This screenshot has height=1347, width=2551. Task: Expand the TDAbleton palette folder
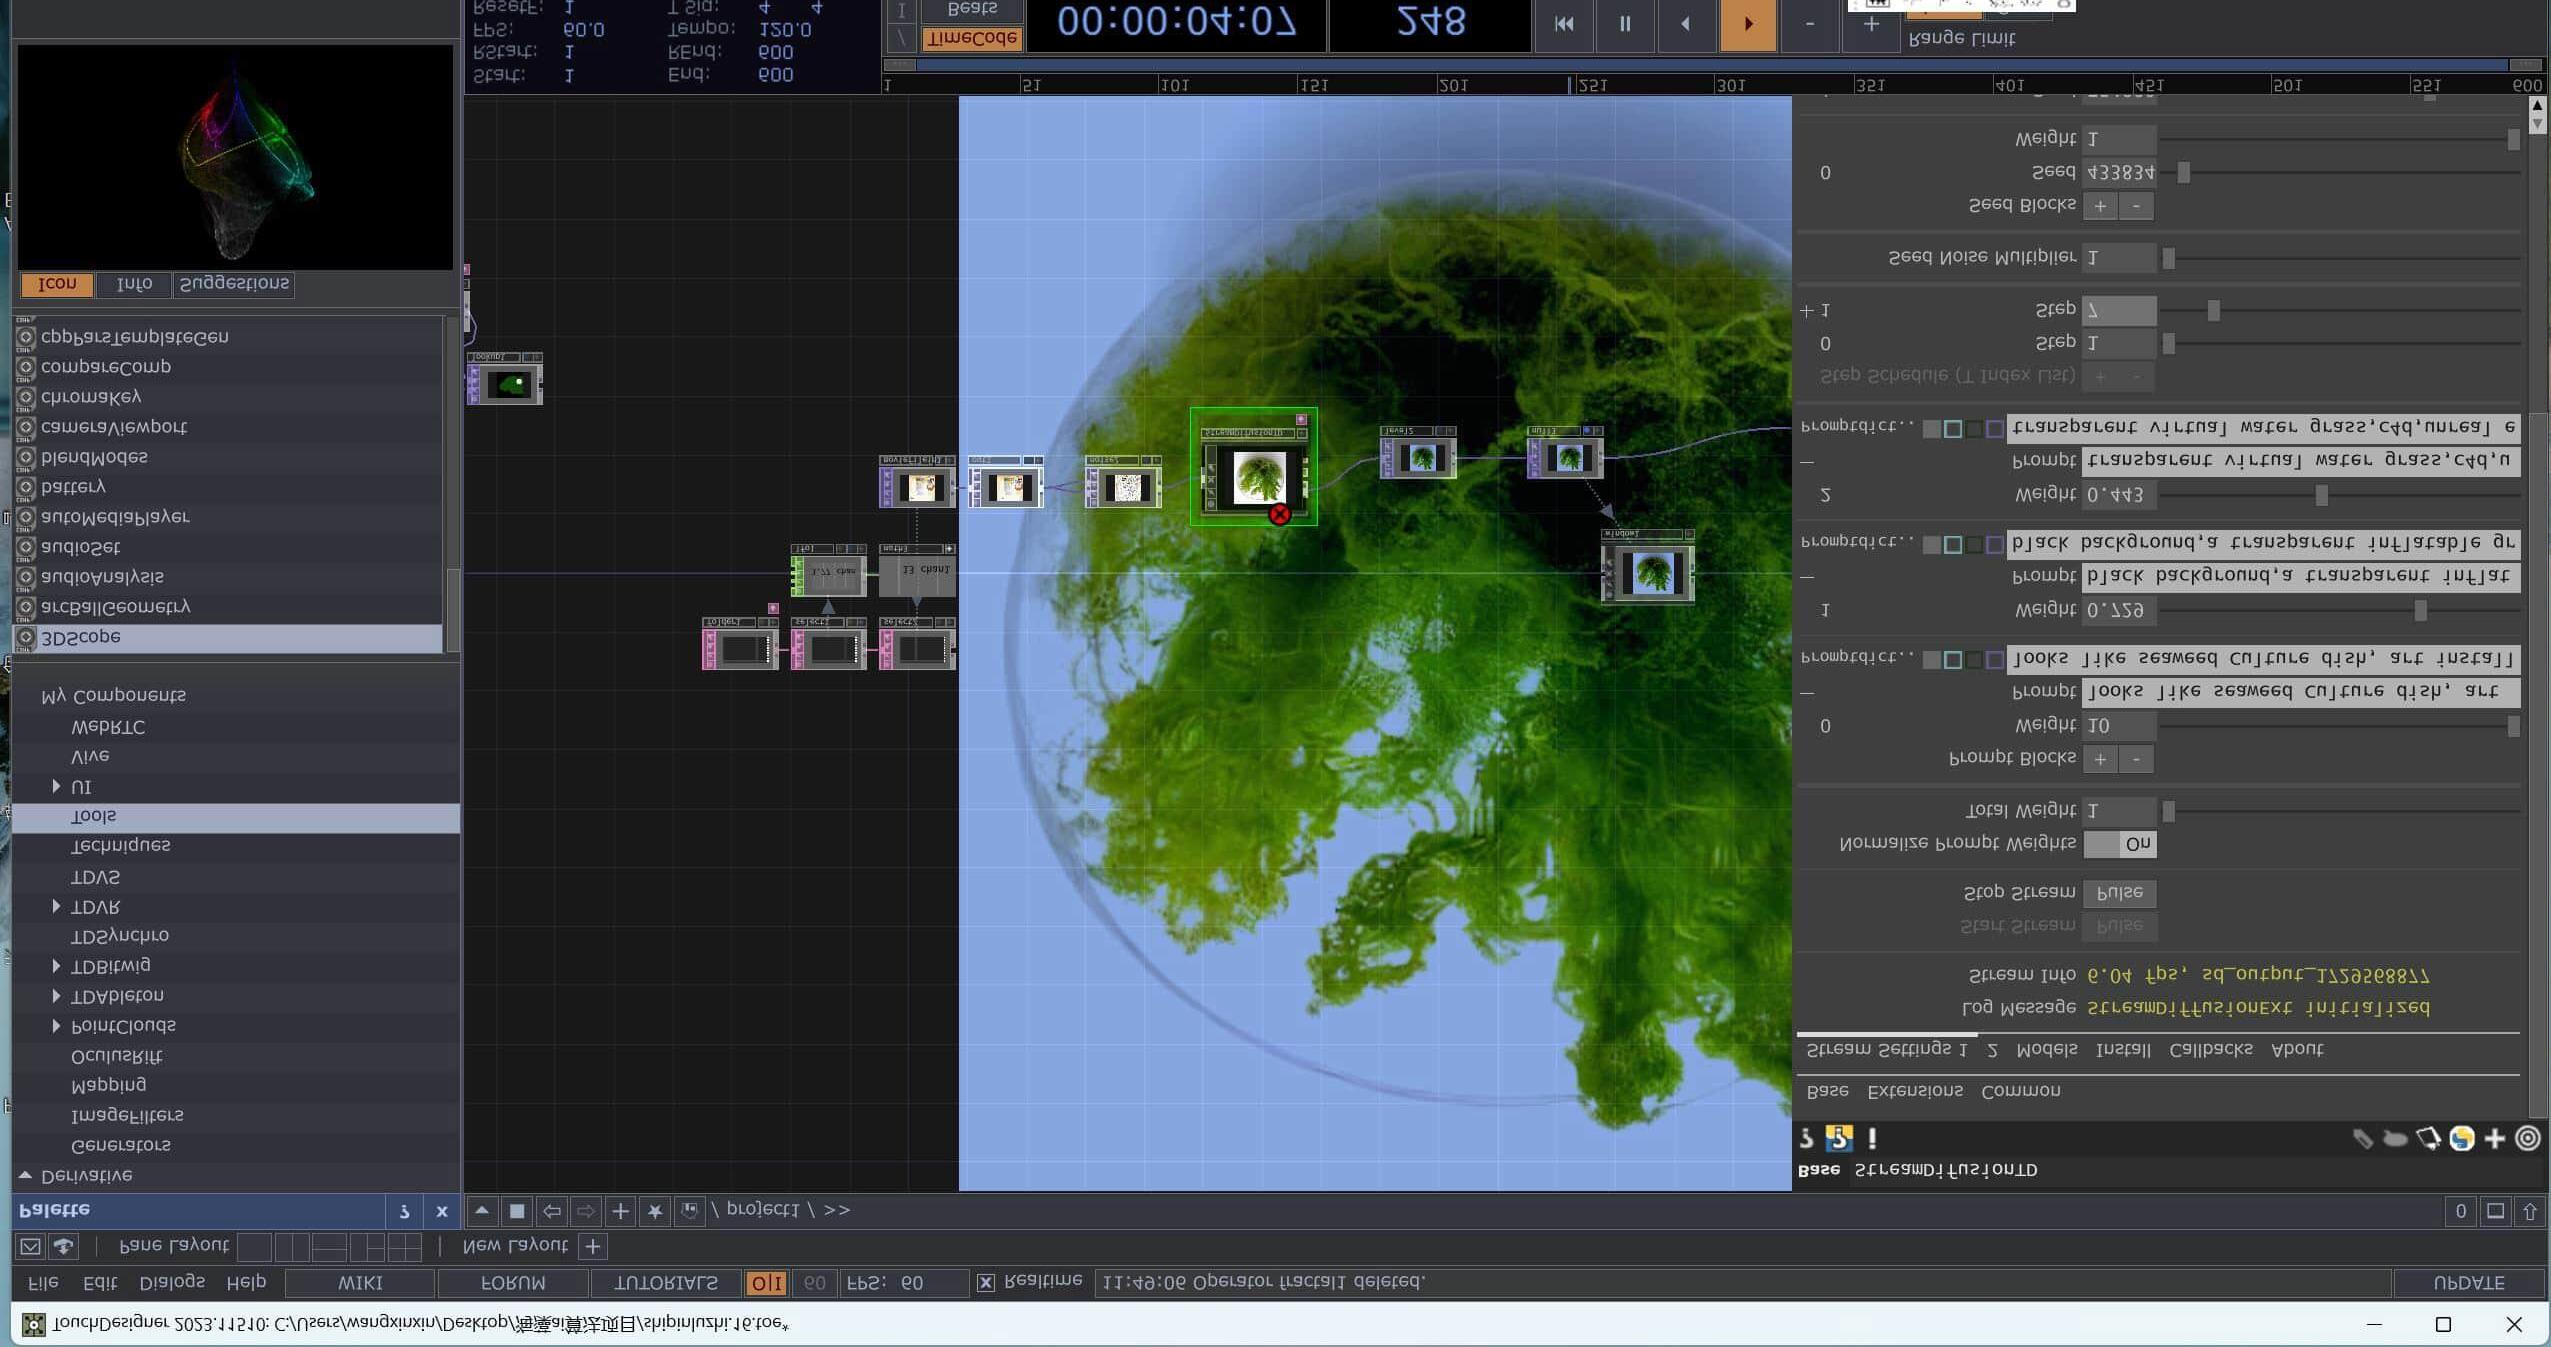tap(56, 996)
